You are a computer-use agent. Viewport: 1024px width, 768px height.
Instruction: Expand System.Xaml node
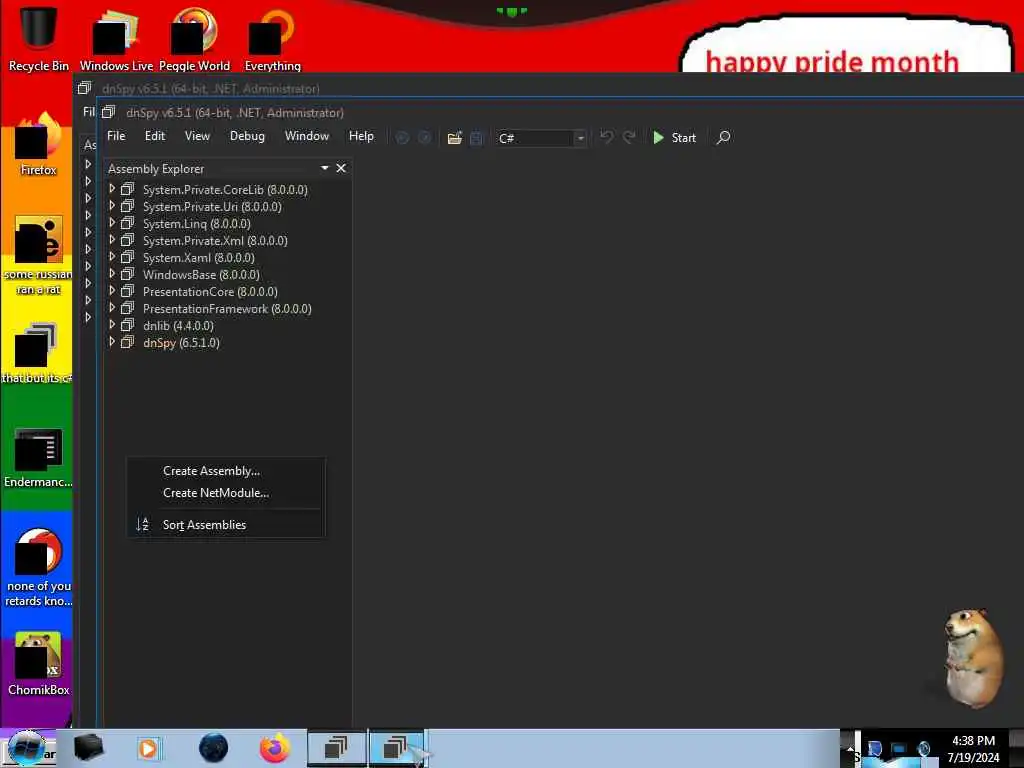tap(112, 257)
